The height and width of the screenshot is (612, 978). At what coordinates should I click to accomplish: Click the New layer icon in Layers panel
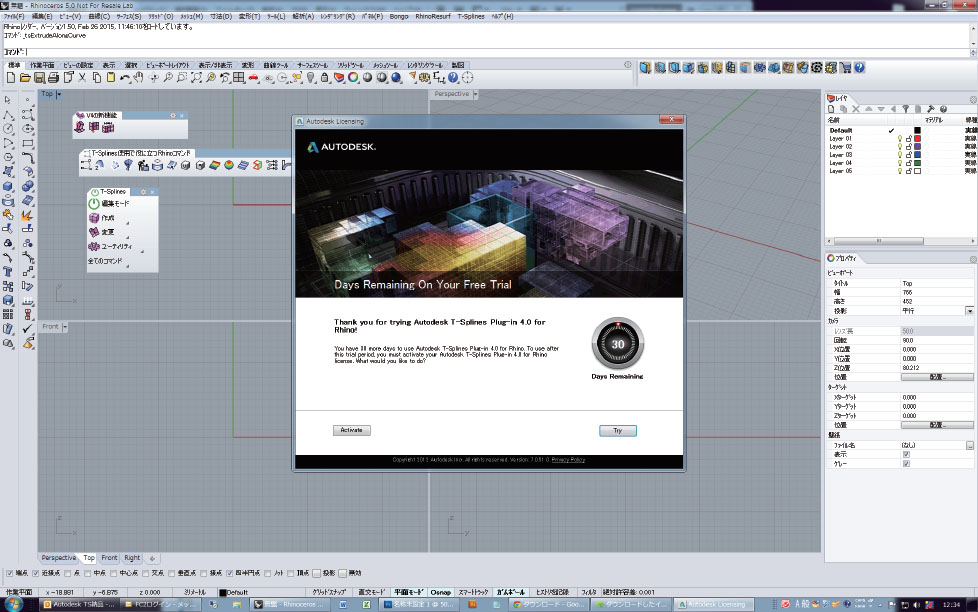coord(831,109)
